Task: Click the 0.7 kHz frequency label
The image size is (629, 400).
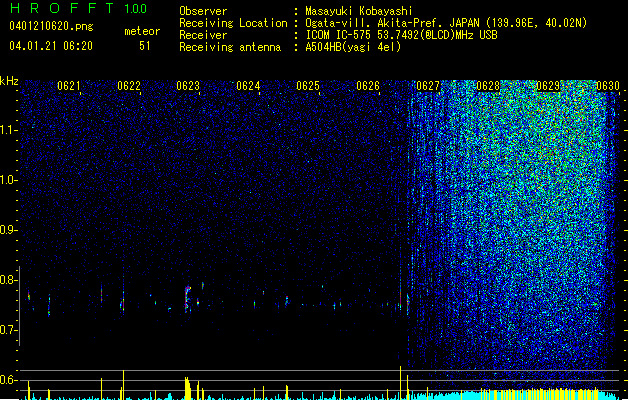Action: (8, 330)
